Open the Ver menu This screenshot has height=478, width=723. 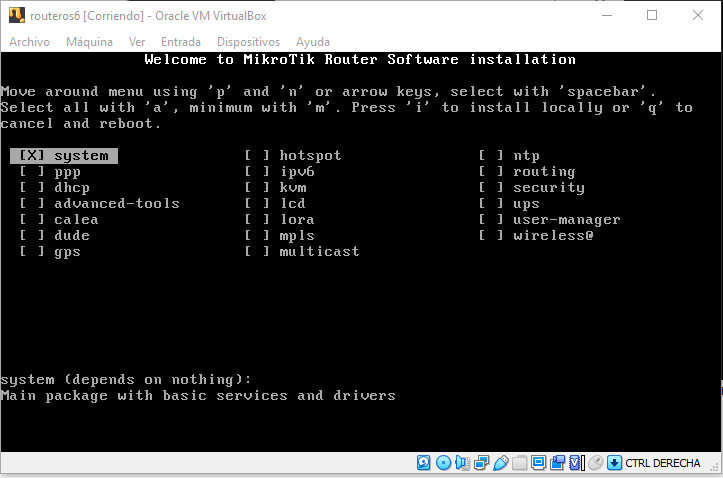click(x=137, y=42)
